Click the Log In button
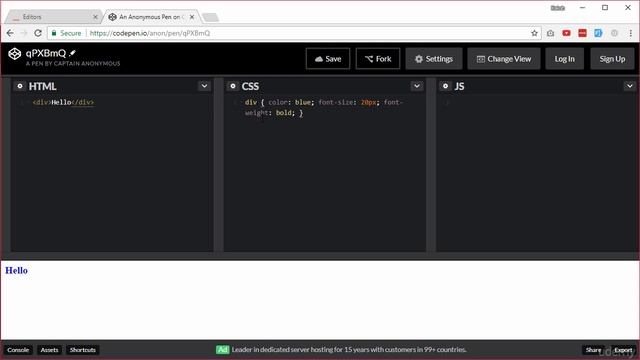Image resolution: width=640 pixels, height=360 pixels. [x=564, y=59]
